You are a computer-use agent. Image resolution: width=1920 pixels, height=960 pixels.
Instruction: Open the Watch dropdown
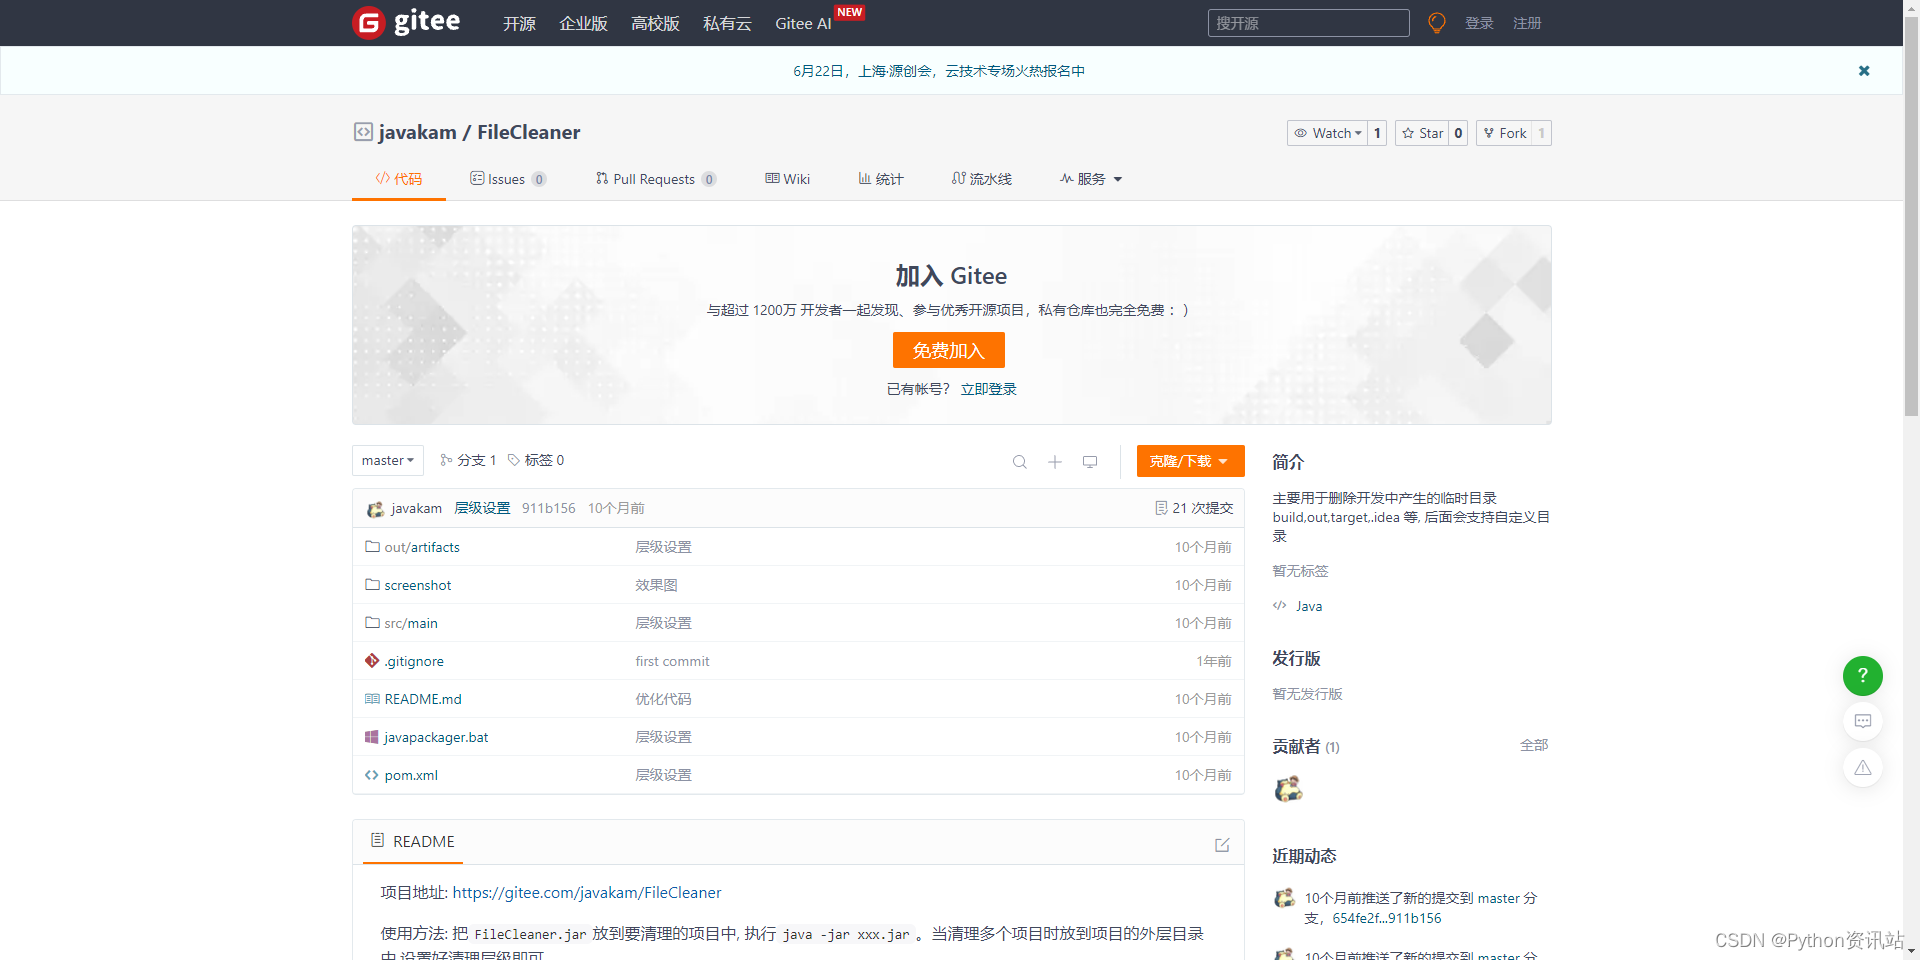click(x=1328, y=133)
